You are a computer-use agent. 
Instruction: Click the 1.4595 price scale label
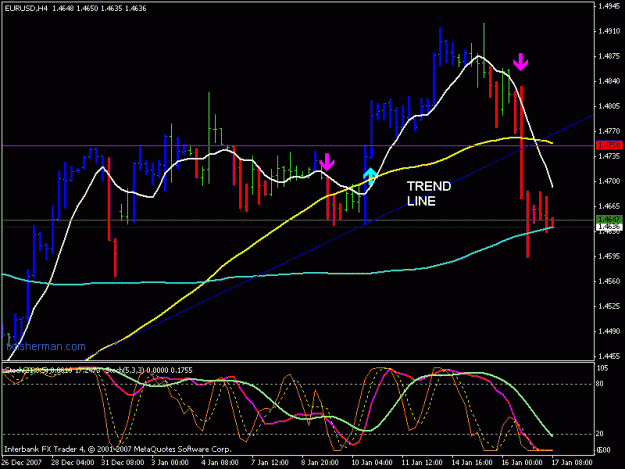(x=609, y=256)
